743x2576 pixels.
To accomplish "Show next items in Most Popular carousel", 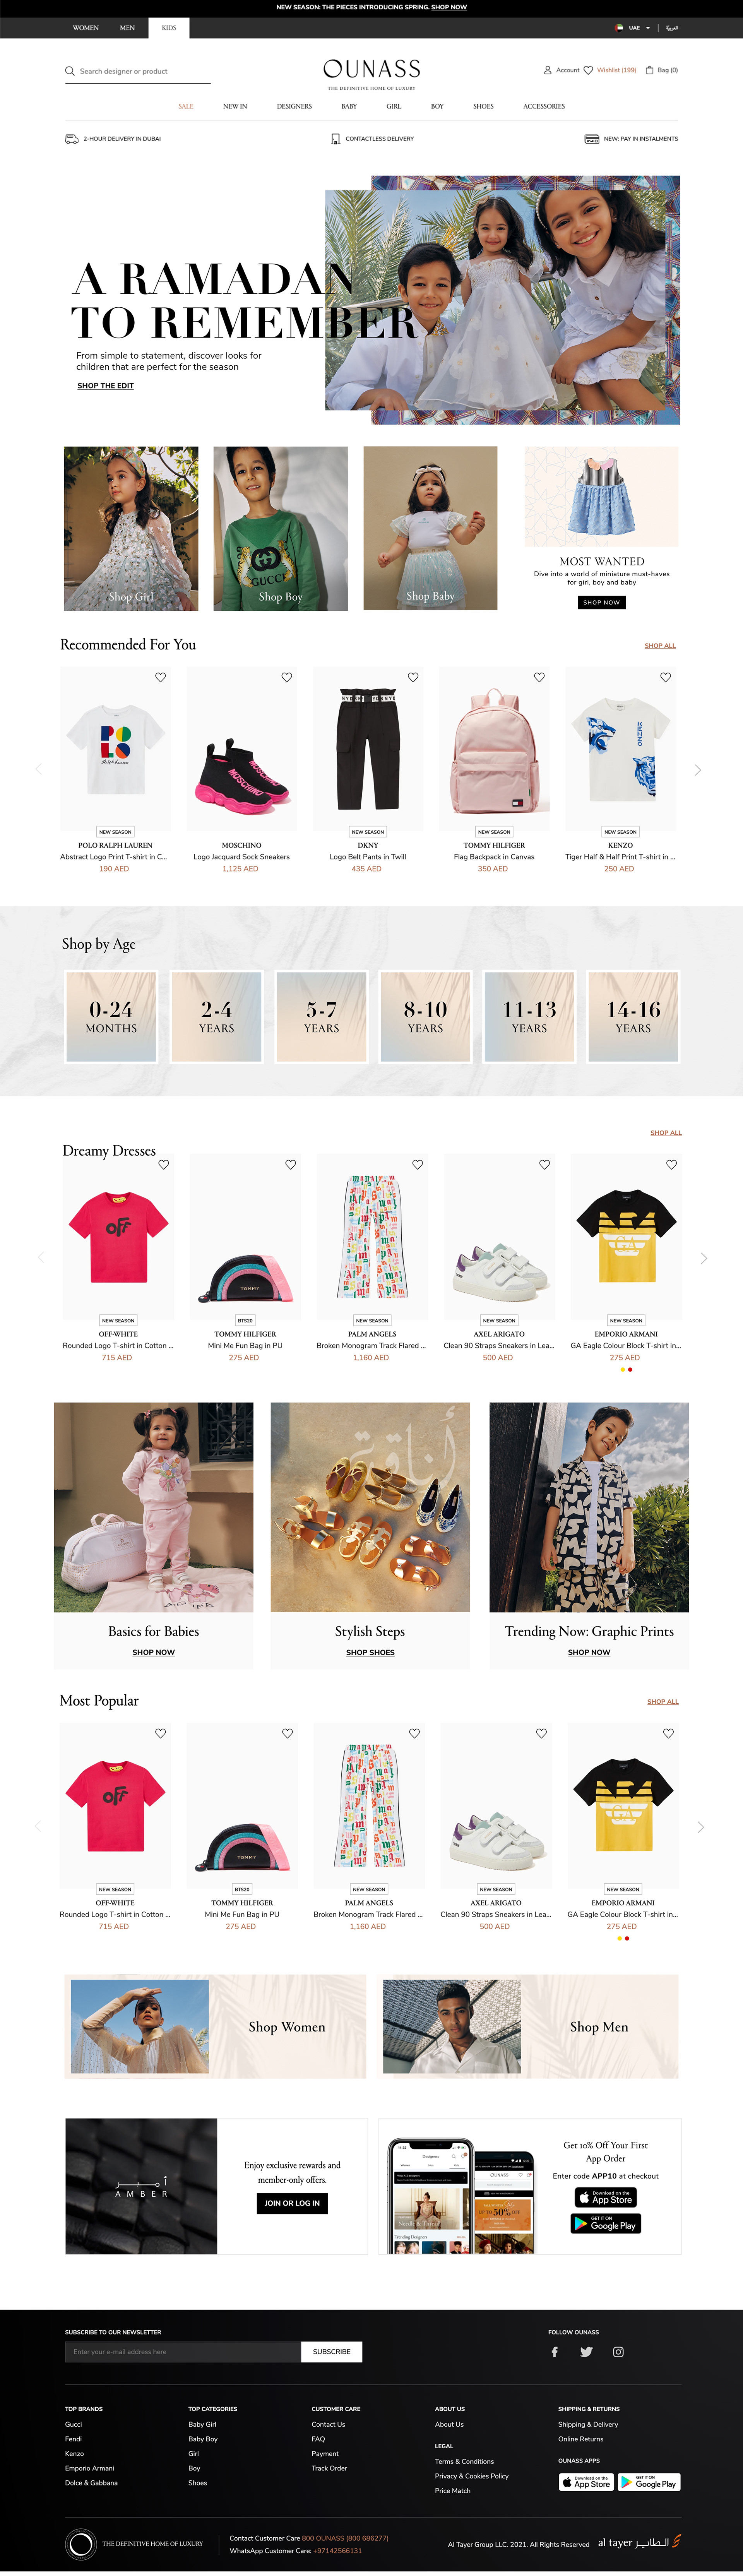I will coord(700,1826).
